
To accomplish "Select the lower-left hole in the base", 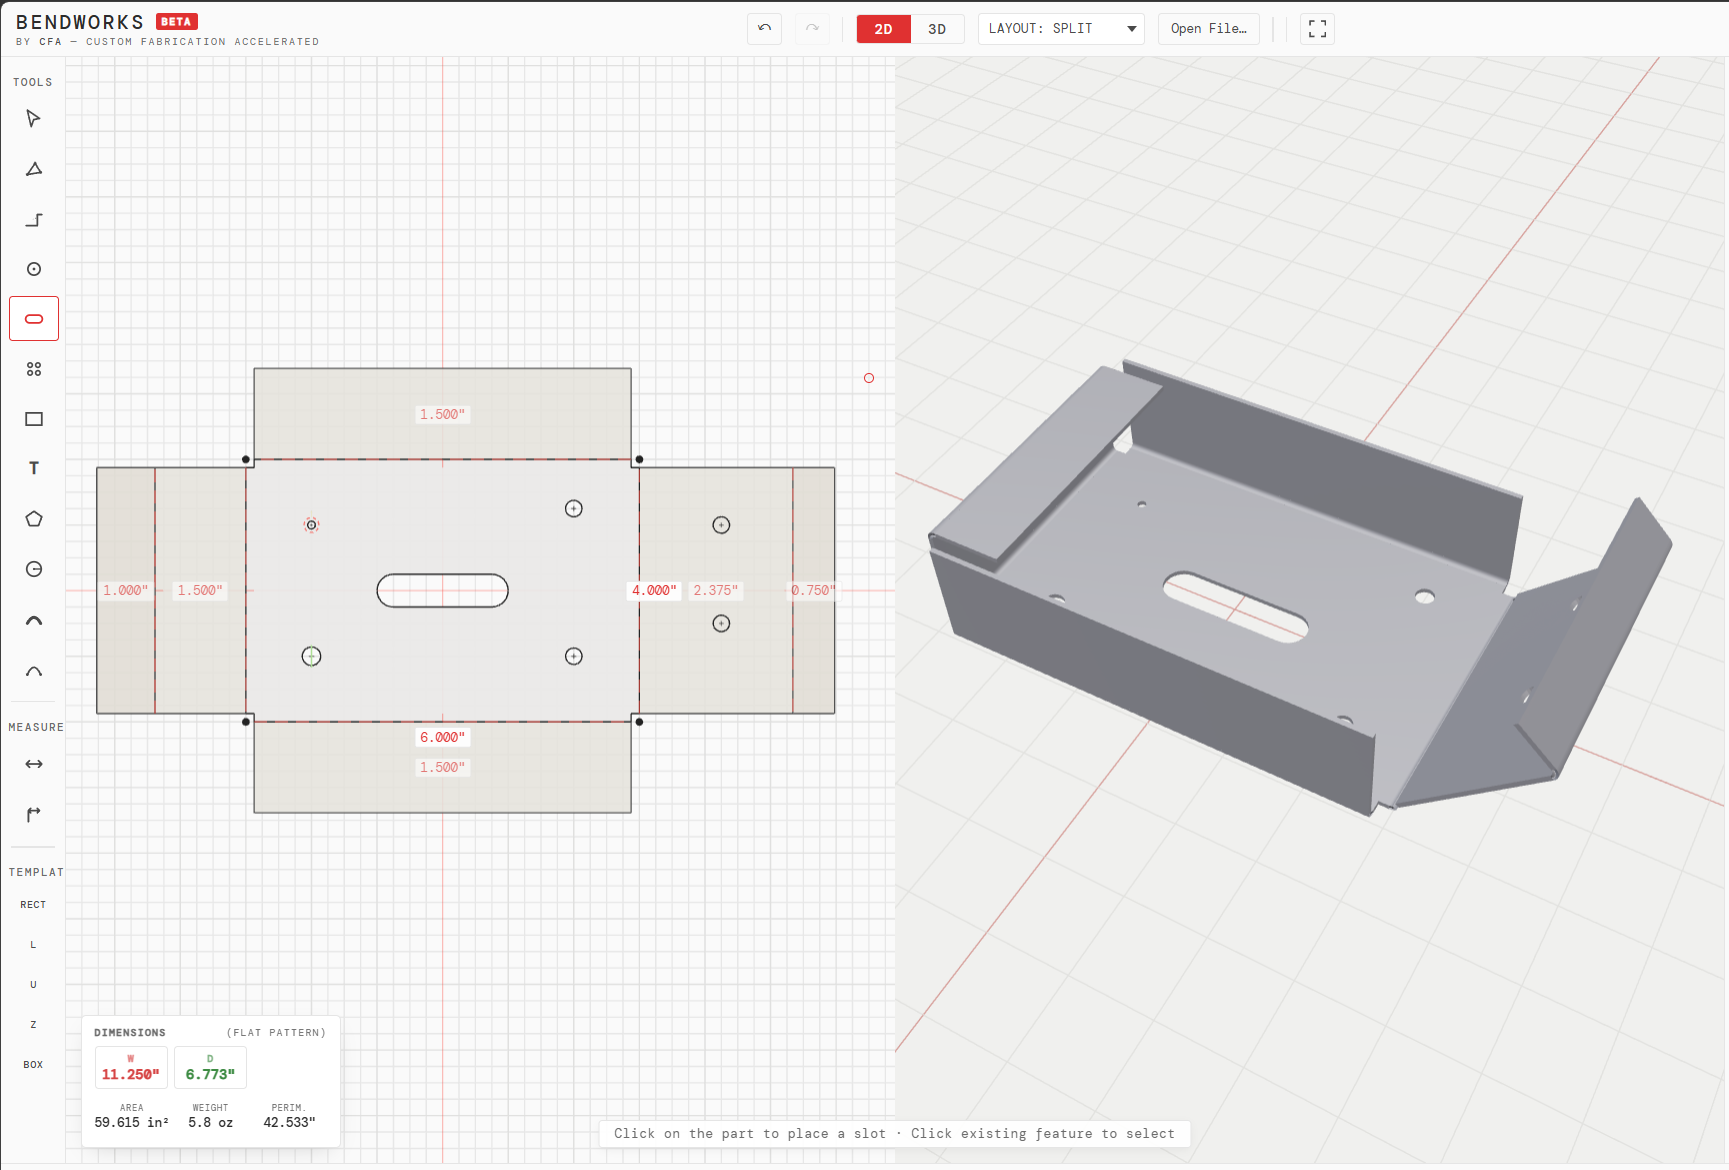I will (x=312, y=656).
